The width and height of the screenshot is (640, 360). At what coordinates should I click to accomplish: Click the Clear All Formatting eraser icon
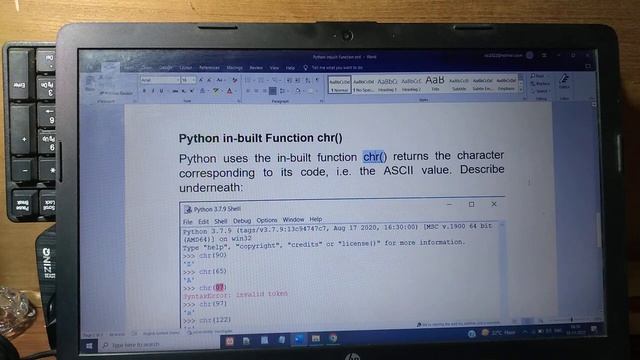click(x=235, y=80)
